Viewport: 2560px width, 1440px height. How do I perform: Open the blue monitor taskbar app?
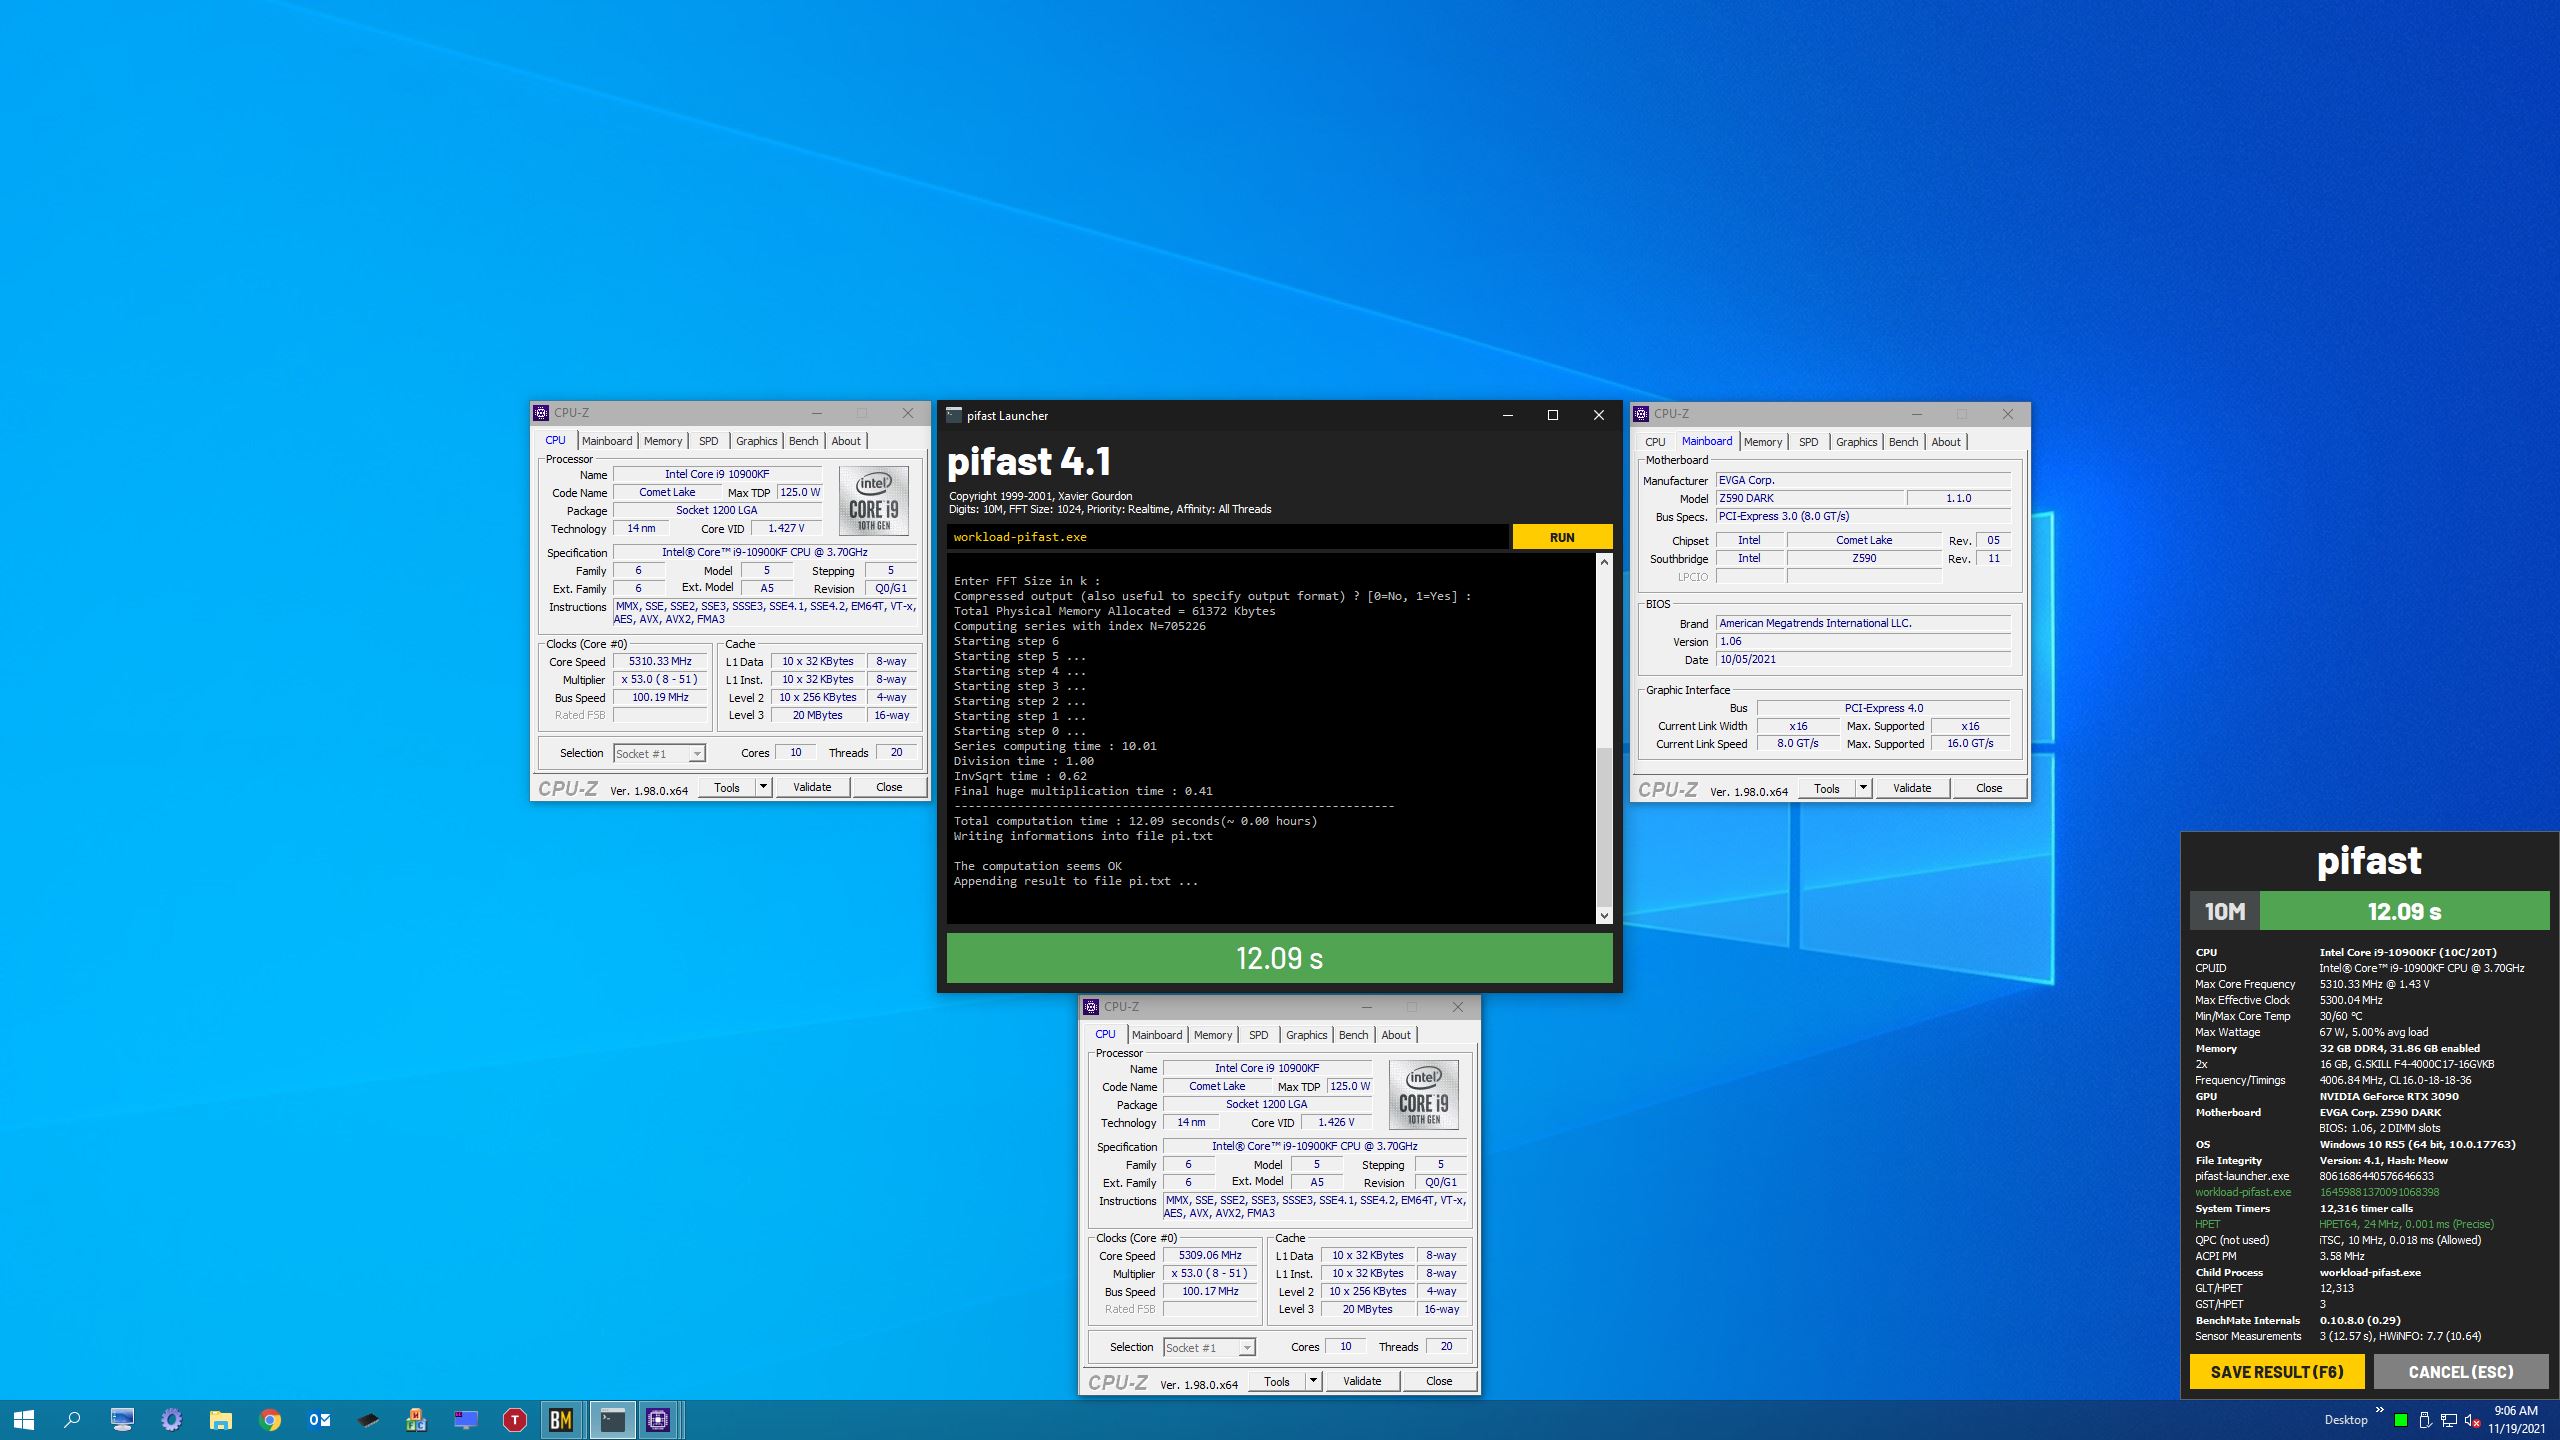466,1419
